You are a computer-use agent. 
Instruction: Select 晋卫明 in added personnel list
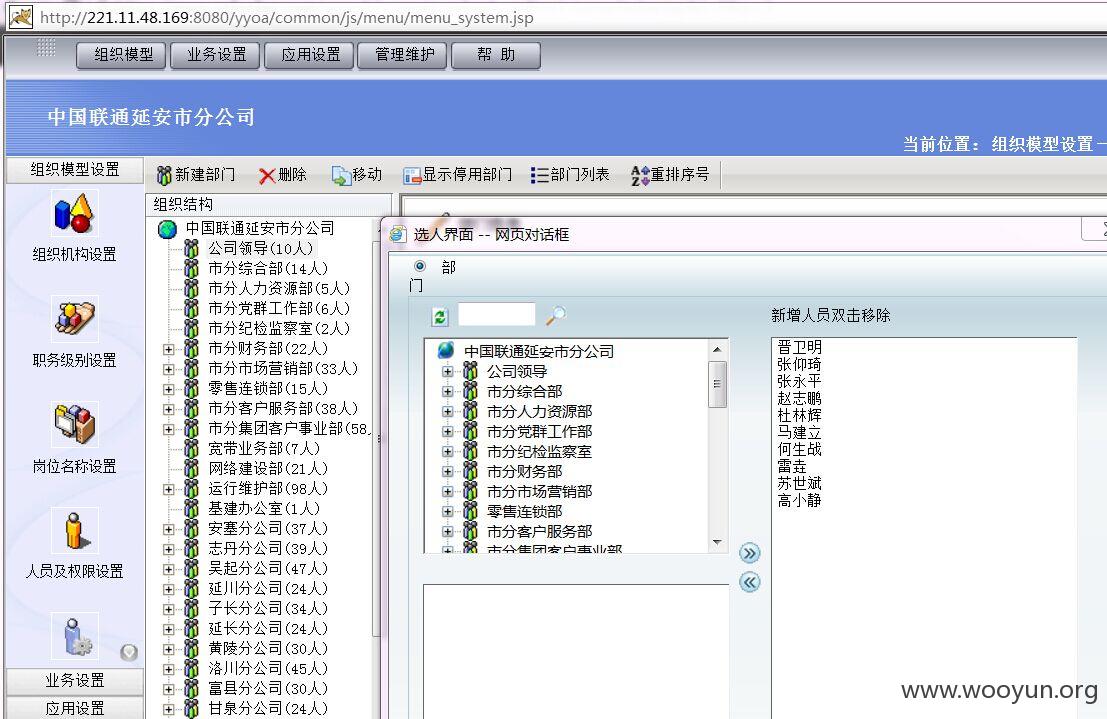tap(799, 347)
